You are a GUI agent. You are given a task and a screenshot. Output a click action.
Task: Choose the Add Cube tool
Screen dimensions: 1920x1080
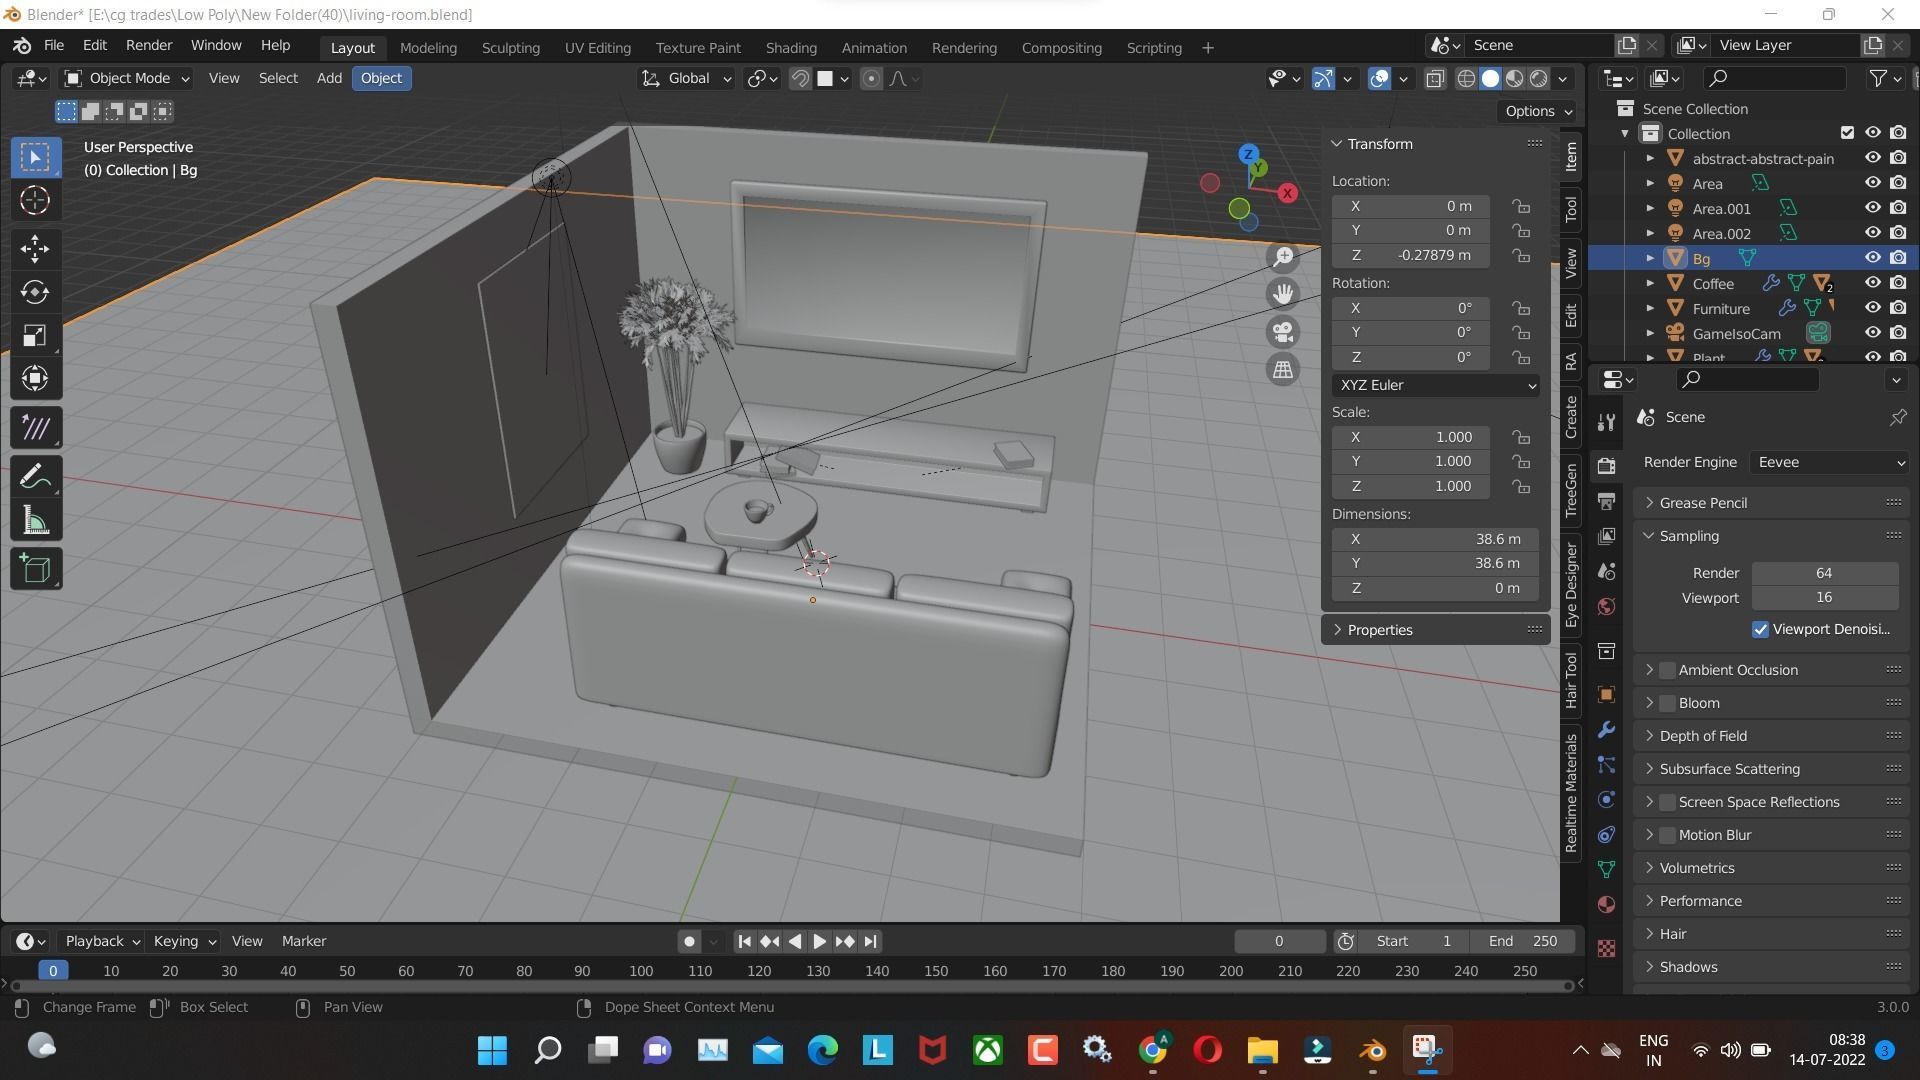click(x=35, y=569)
